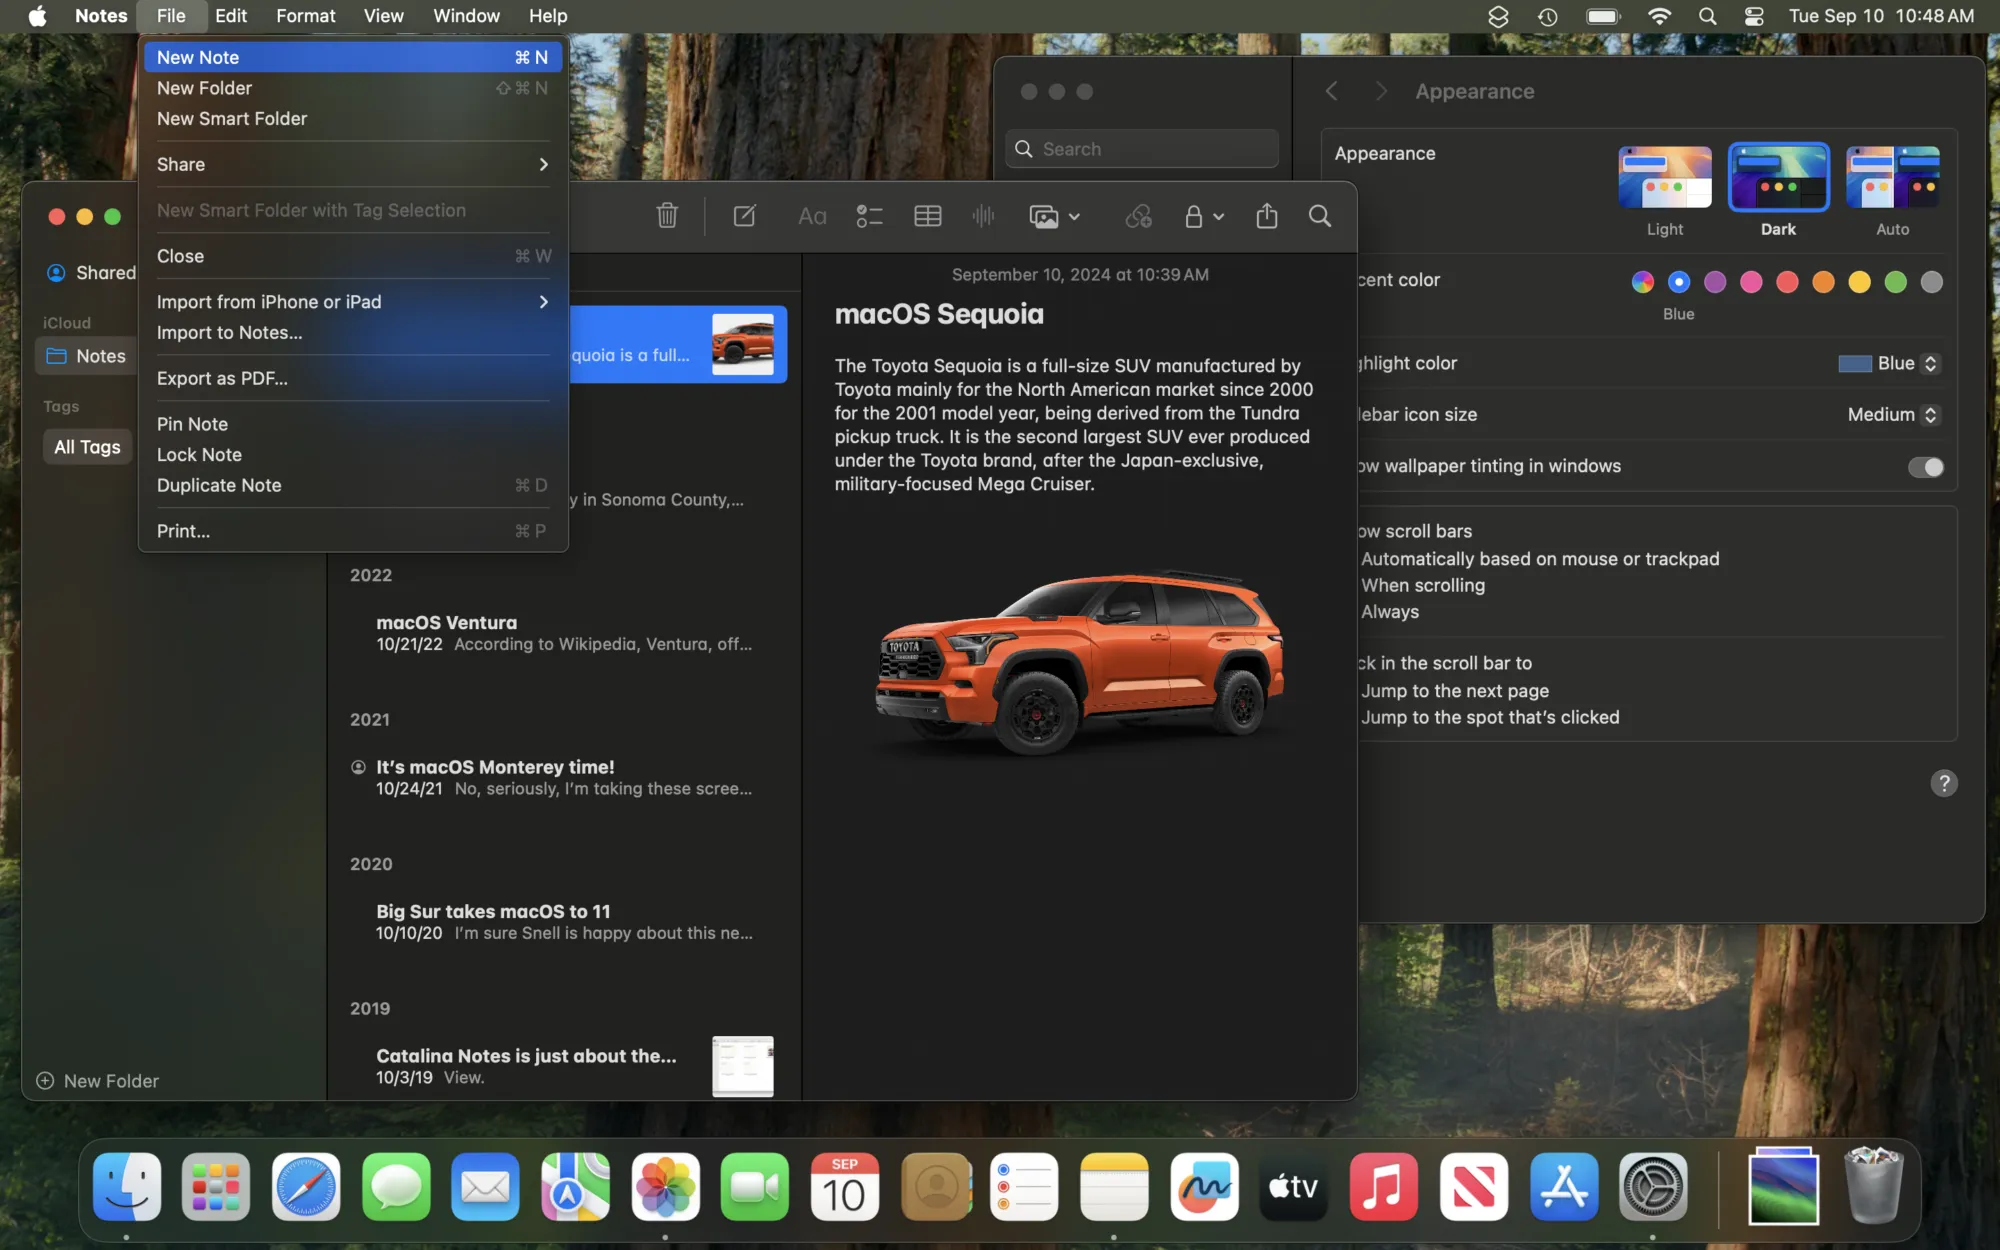Open the share icon in the Notes toolbar
This screenshot has height=1250, width=2000.
[1267, 216]
